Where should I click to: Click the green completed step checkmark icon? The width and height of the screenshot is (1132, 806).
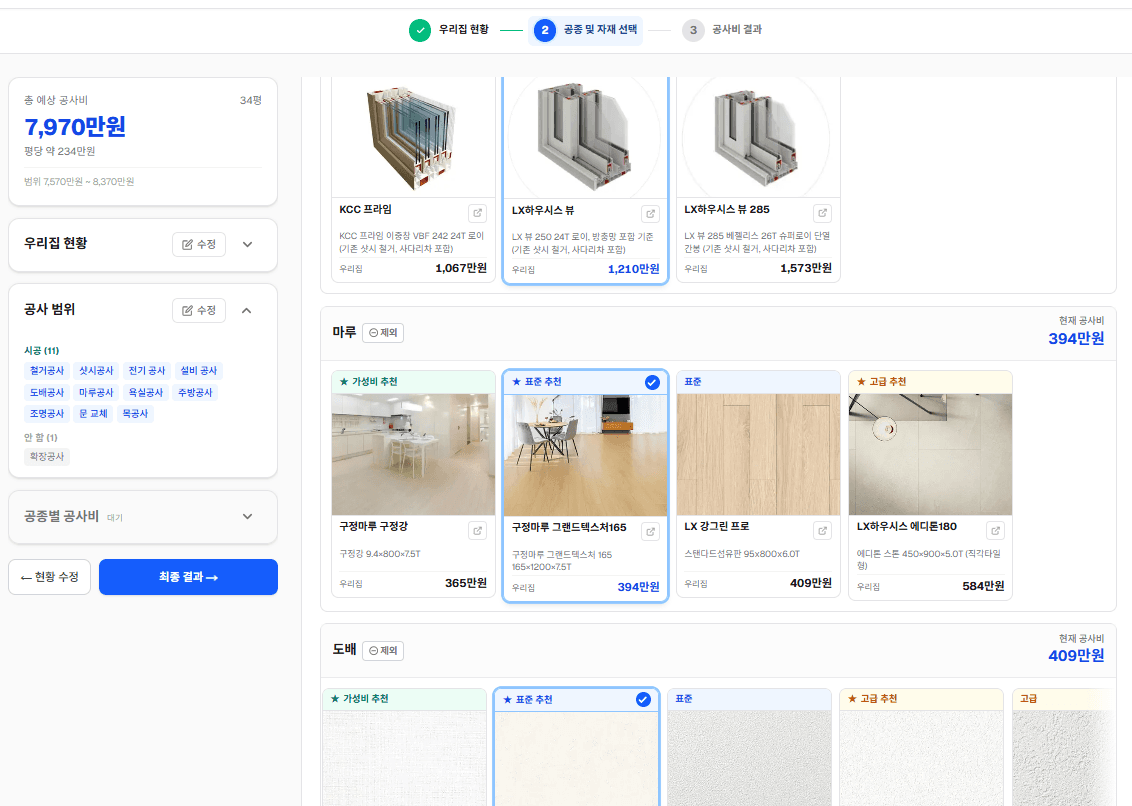(x=419, y=30)
